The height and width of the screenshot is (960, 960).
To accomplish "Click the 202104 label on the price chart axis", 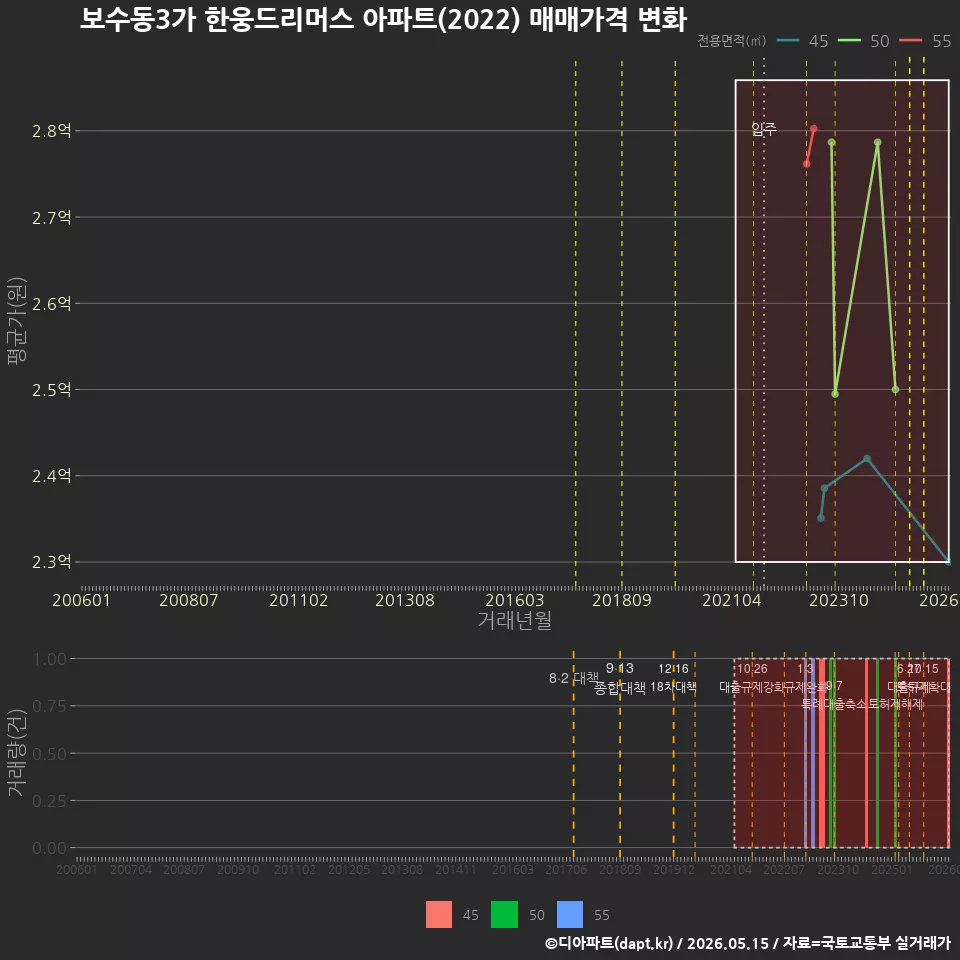I will (x=732, y=600).
